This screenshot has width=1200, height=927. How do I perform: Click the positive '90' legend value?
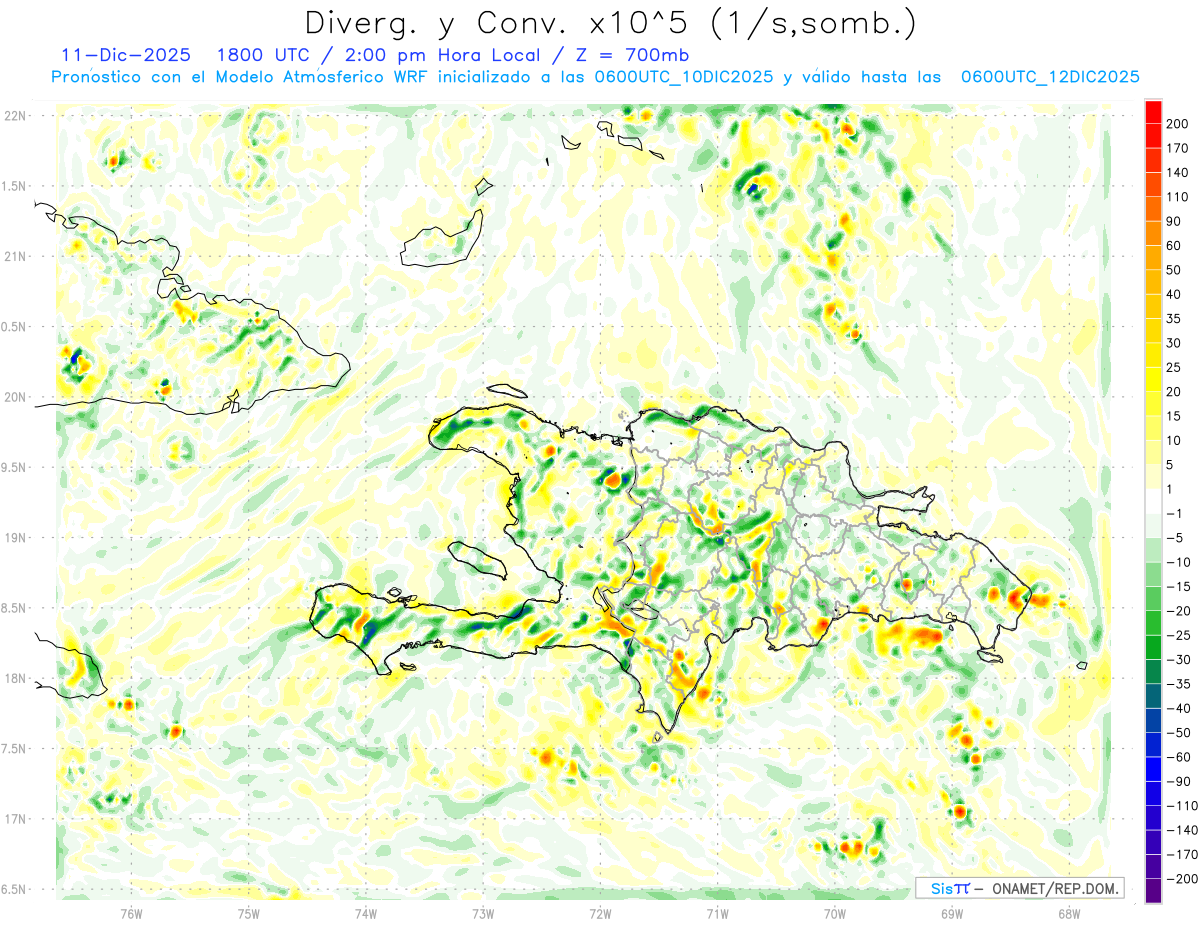[x=1174, y=221]
